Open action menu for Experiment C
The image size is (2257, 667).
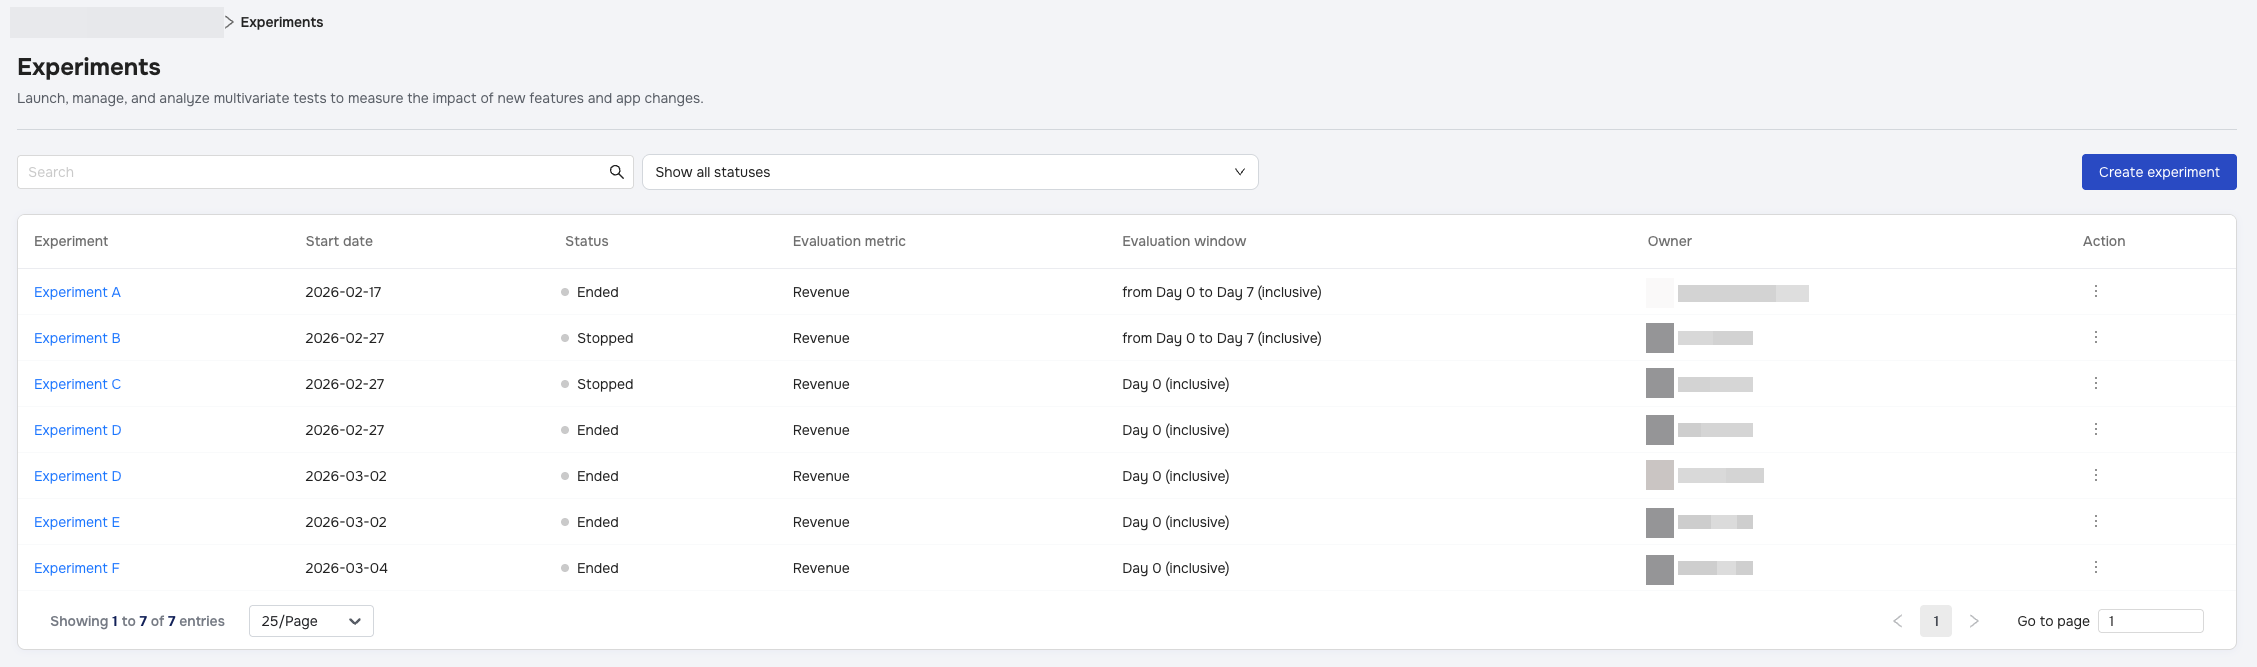pos(2095,383)
